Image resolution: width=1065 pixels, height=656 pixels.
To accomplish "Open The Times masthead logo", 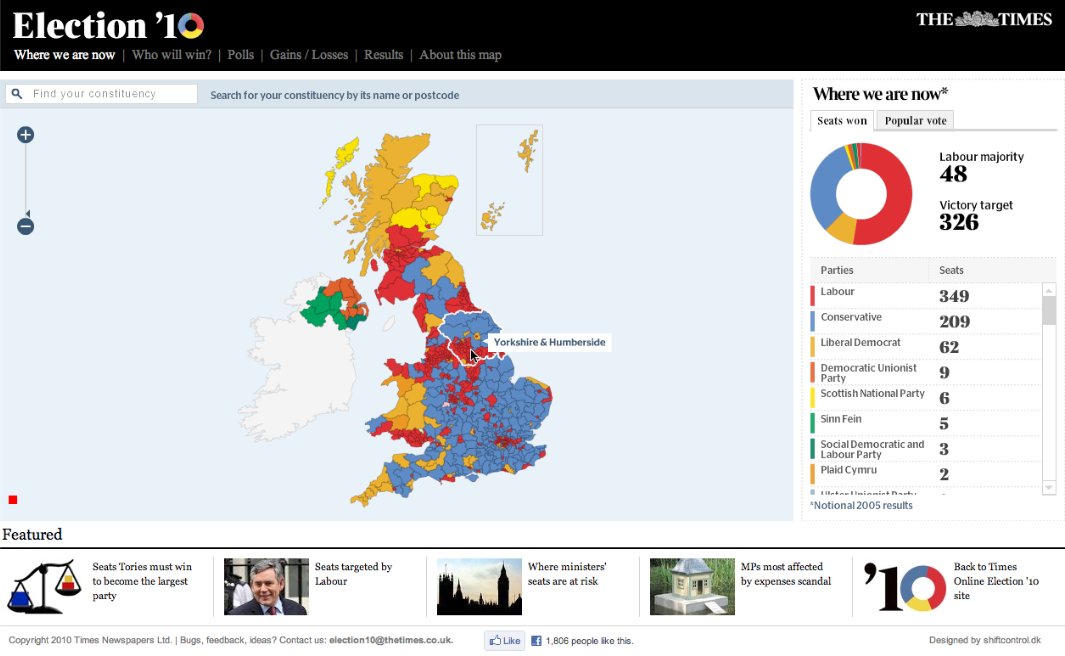I will pos(983,19).
